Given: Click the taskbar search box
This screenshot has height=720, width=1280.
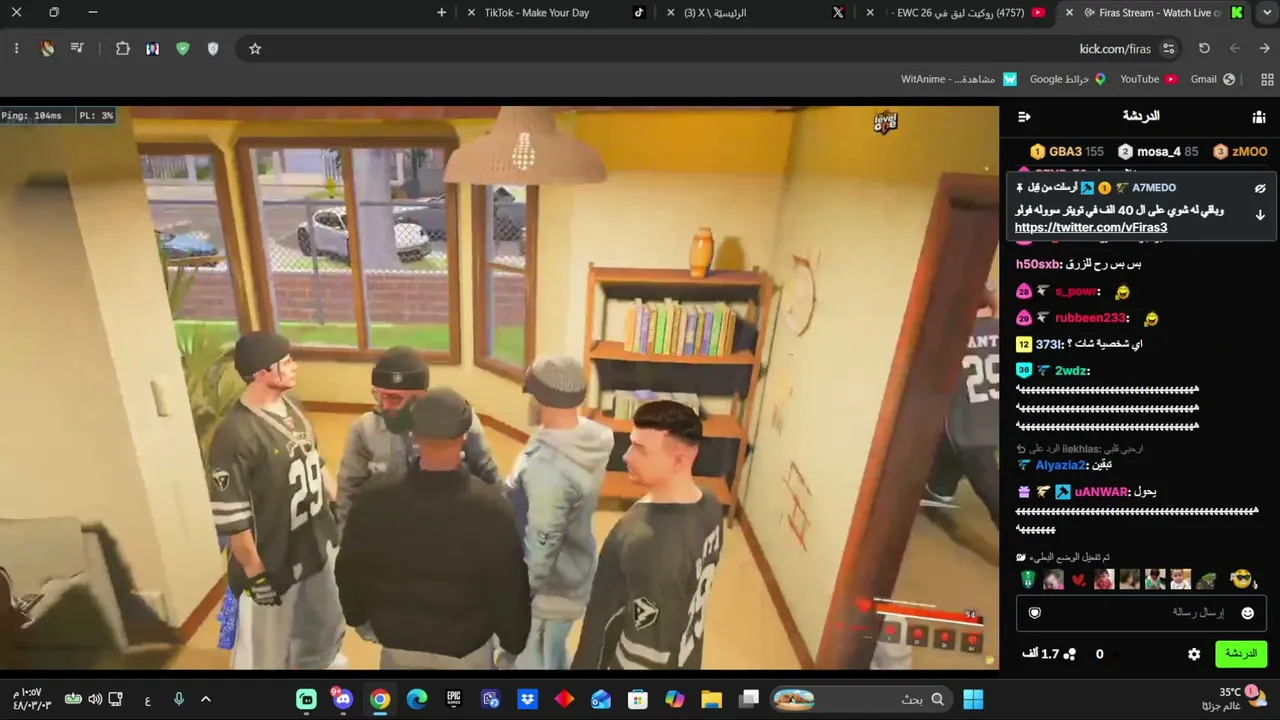Looking at the screenshot, I should coord(863,700).
